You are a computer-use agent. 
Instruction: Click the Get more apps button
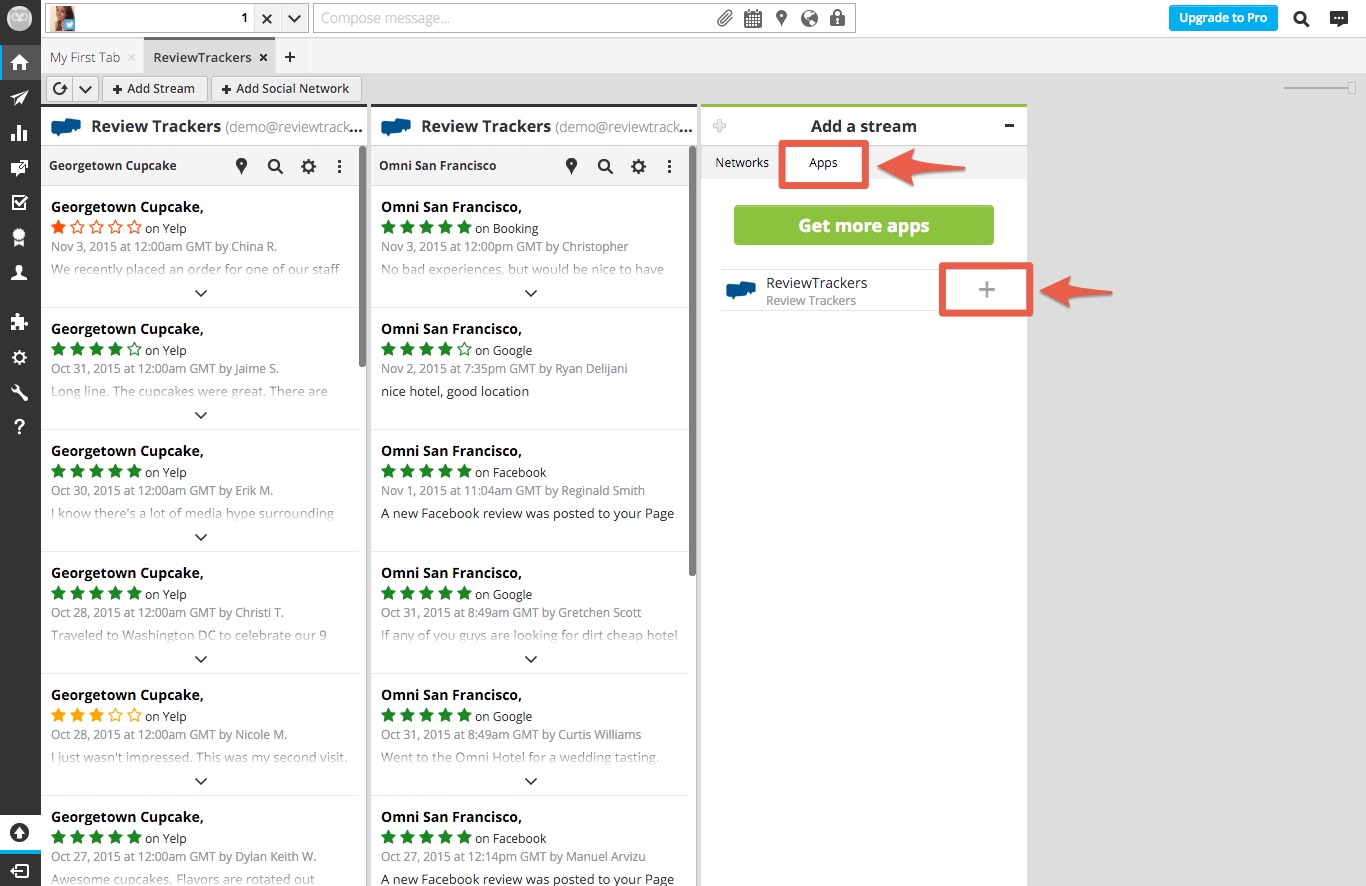(x=864, y=225)
